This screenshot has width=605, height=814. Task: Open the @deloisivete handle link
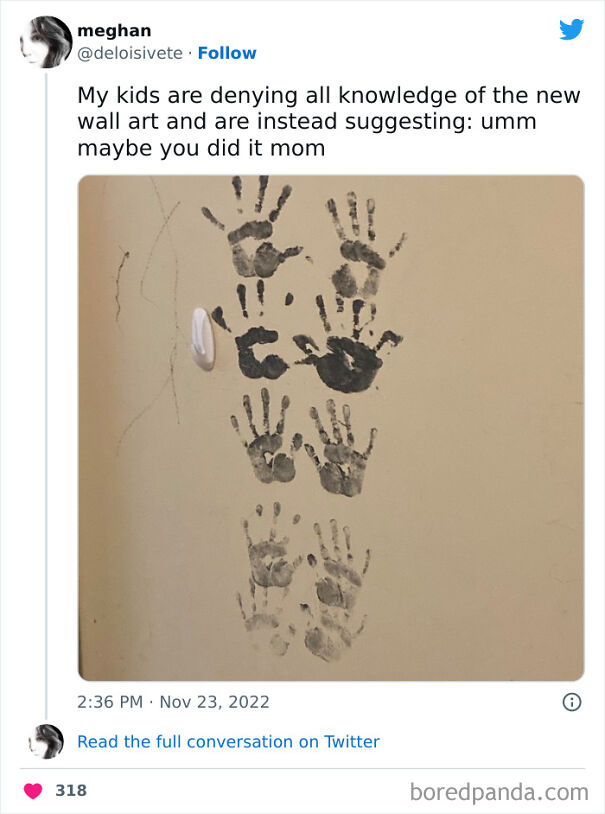pos(130,53)
